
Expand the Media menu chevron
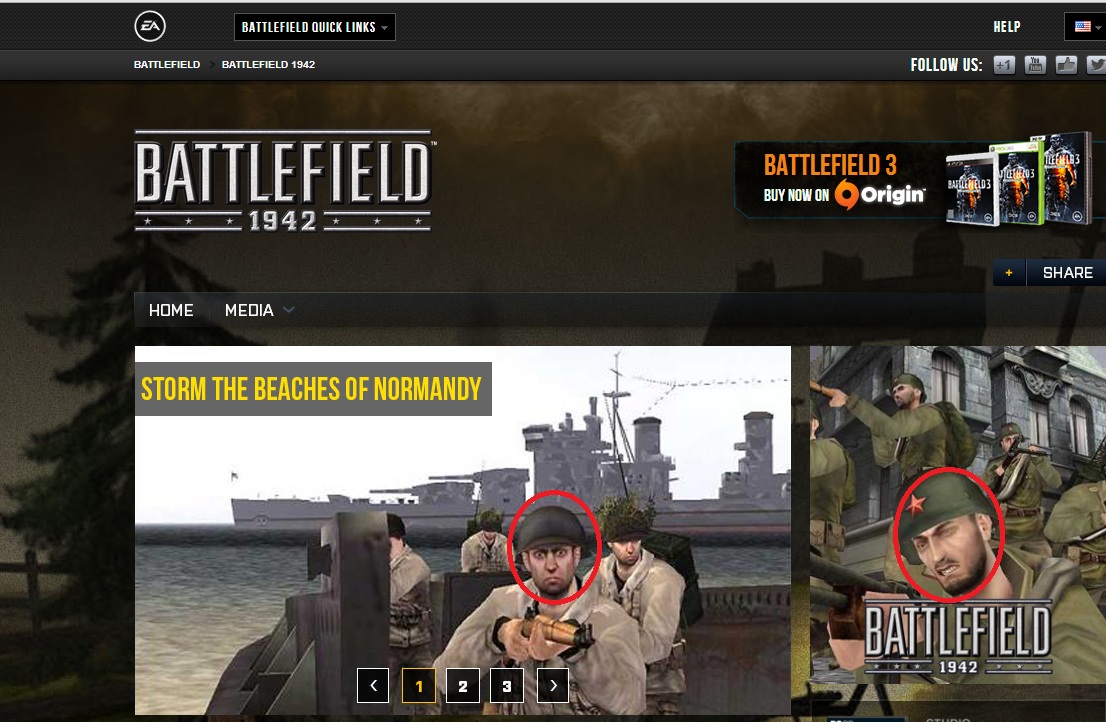point(288,310)
